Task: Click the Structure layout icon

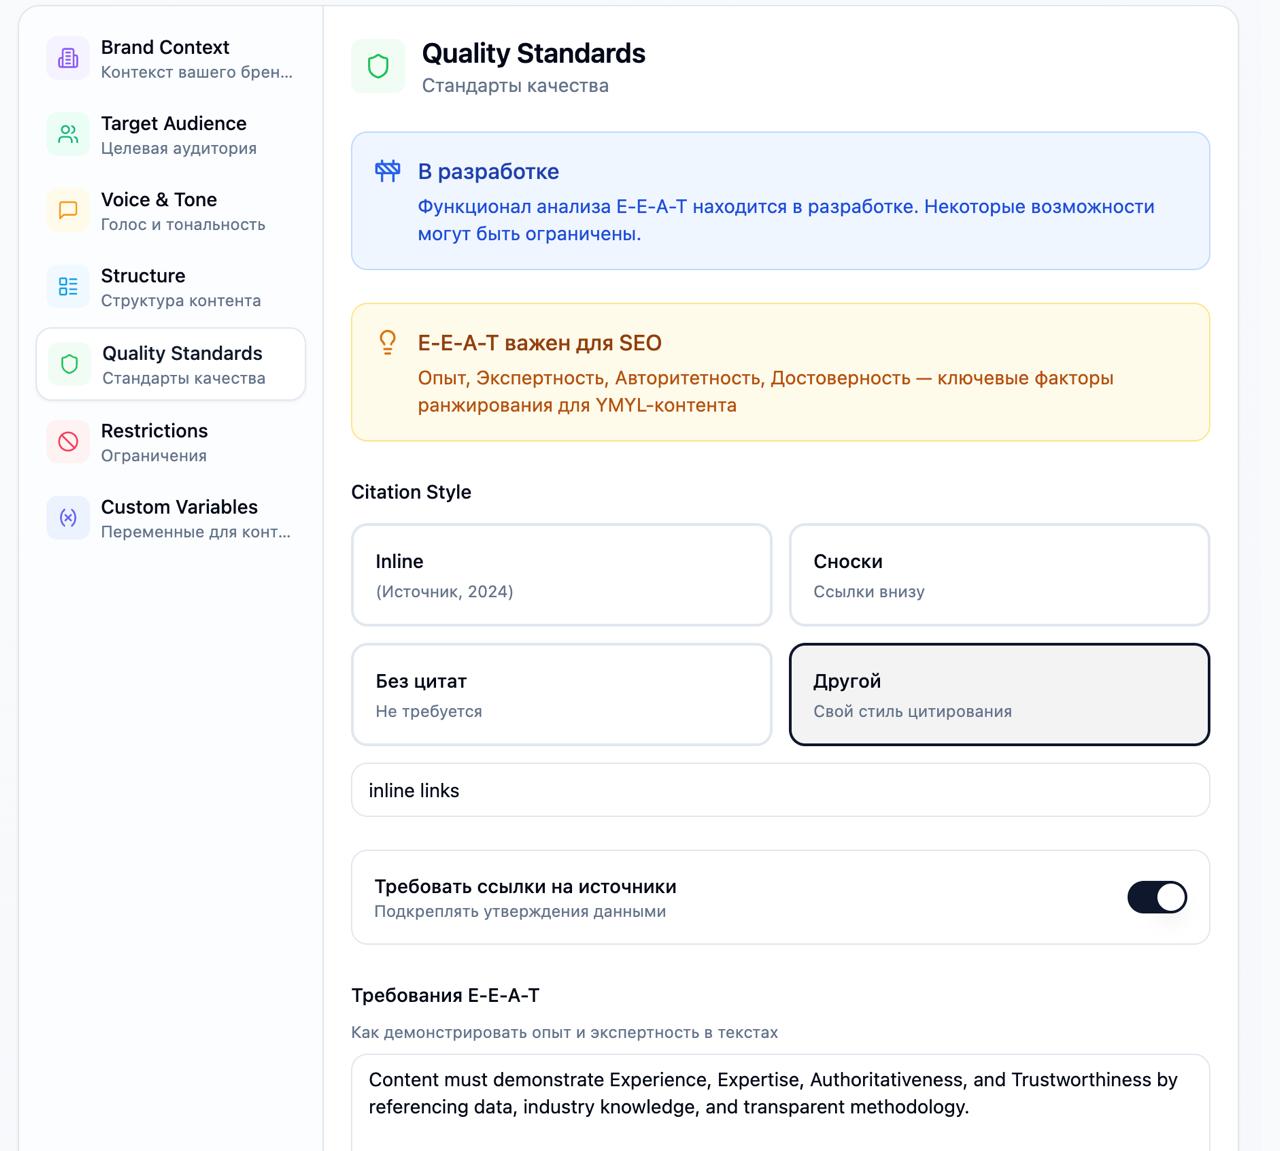Action: pyautogui.click(x=68, y=287)
